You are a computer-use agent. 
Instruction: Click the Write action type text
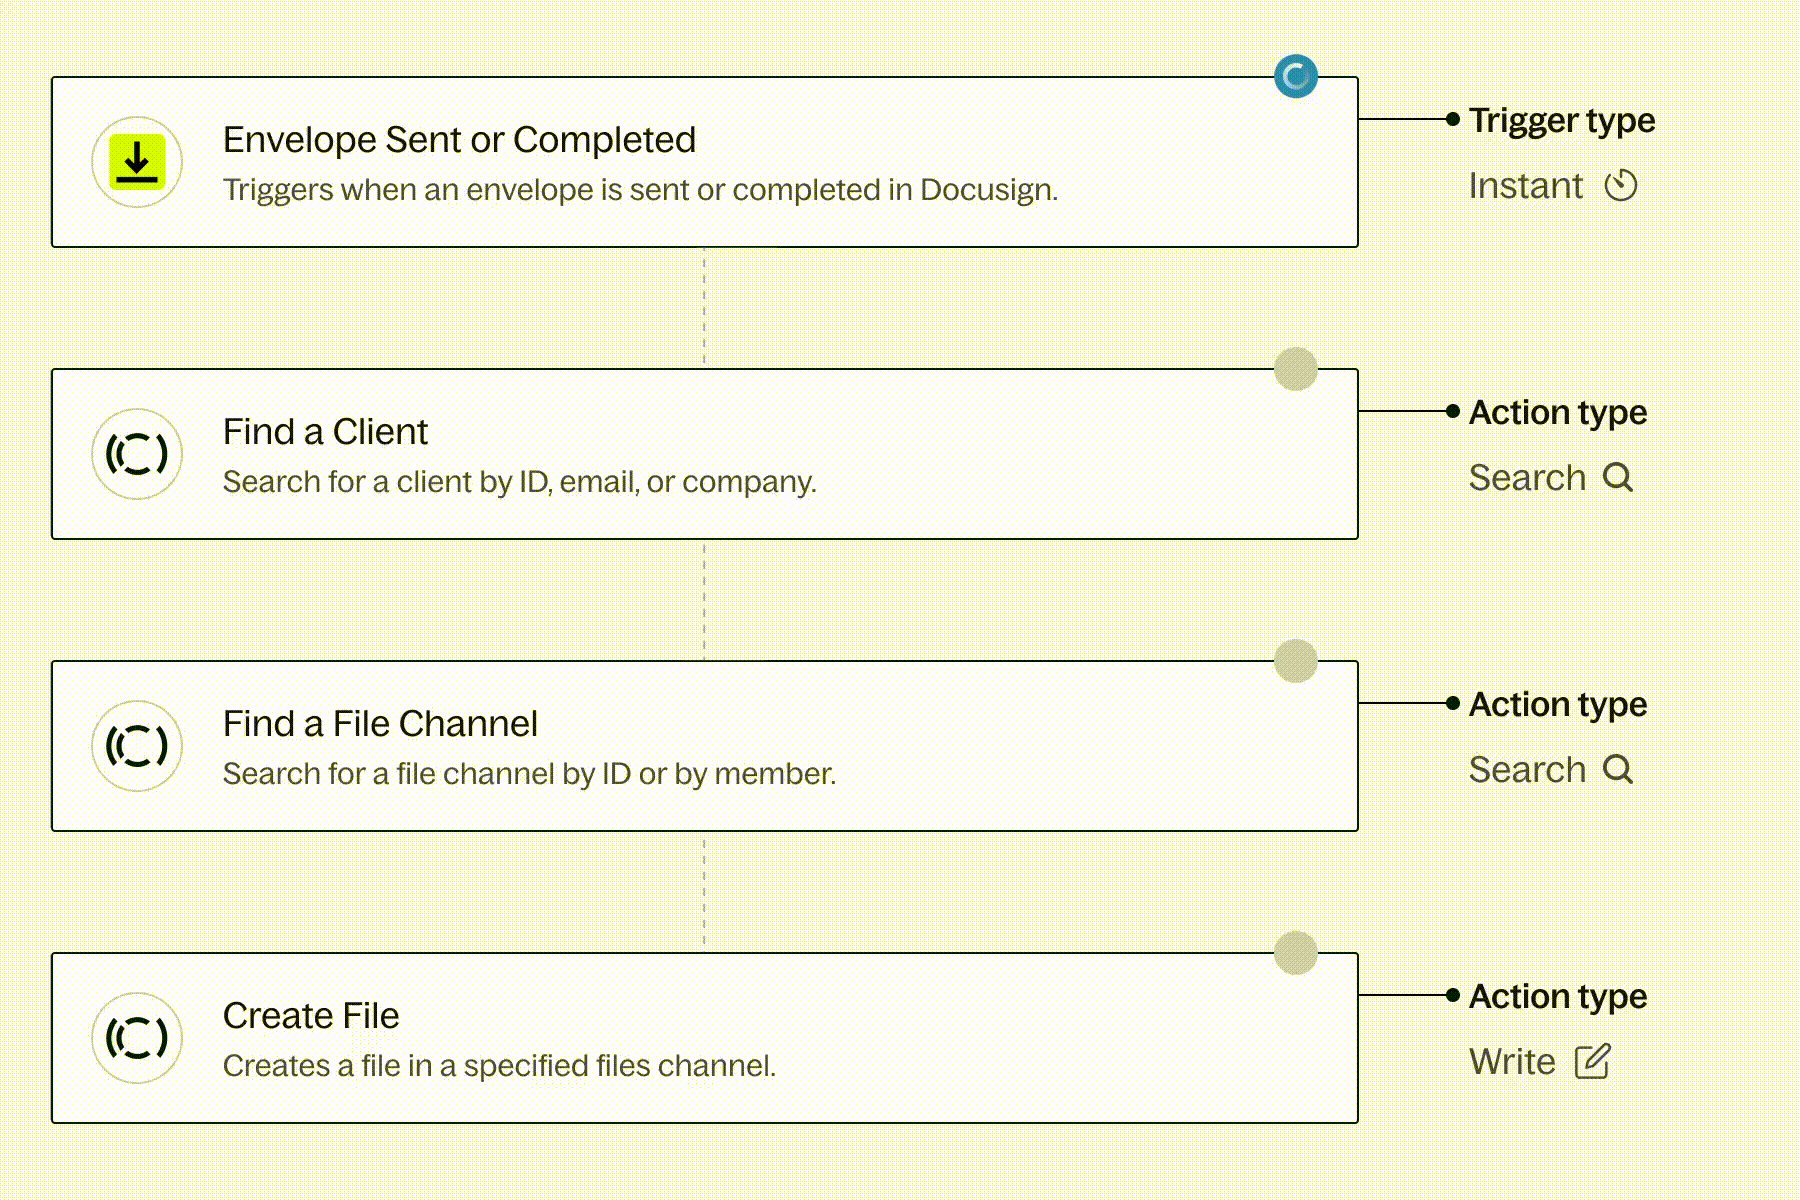(x=1512, y=1062)
